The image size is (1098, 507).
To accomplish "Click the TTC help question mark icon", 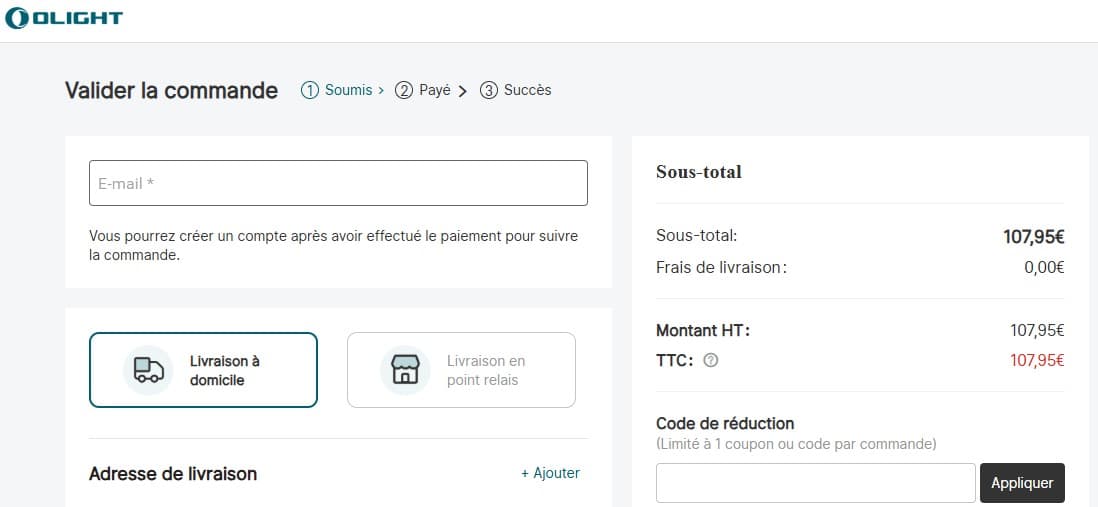I will 710,360.
